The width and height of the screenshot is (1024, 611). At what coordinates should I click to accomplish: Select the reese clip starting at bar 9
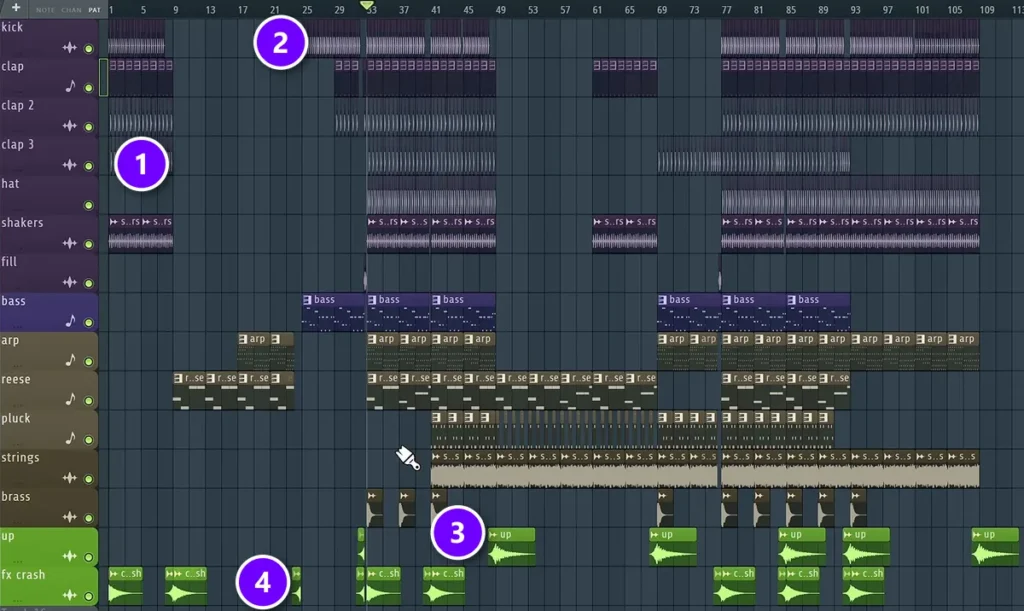tap(189, 390)
